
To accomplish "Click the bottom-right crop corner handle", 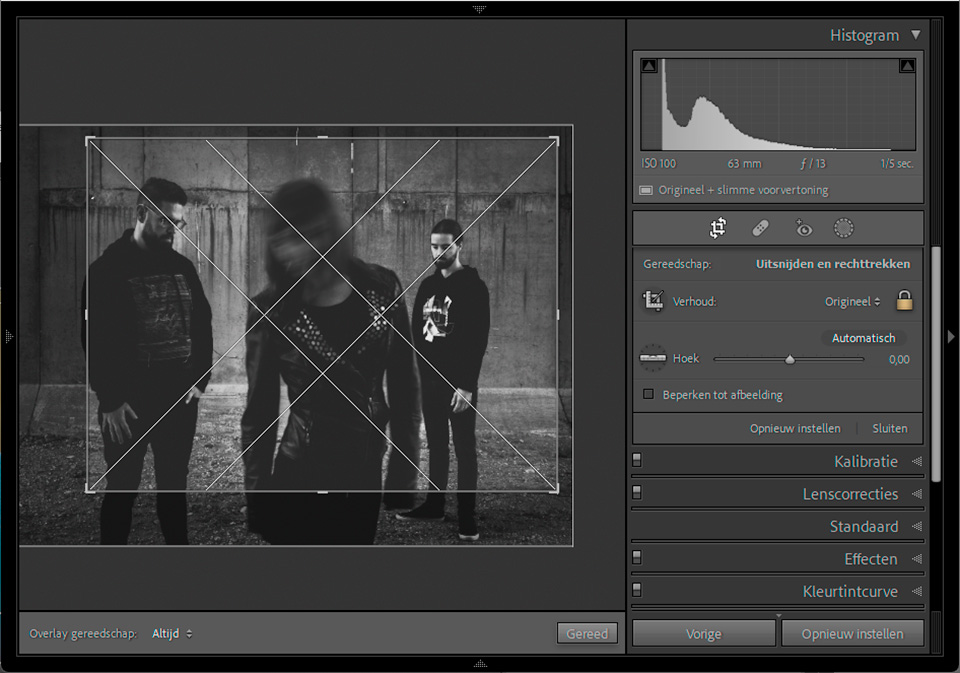I will 554,488.
